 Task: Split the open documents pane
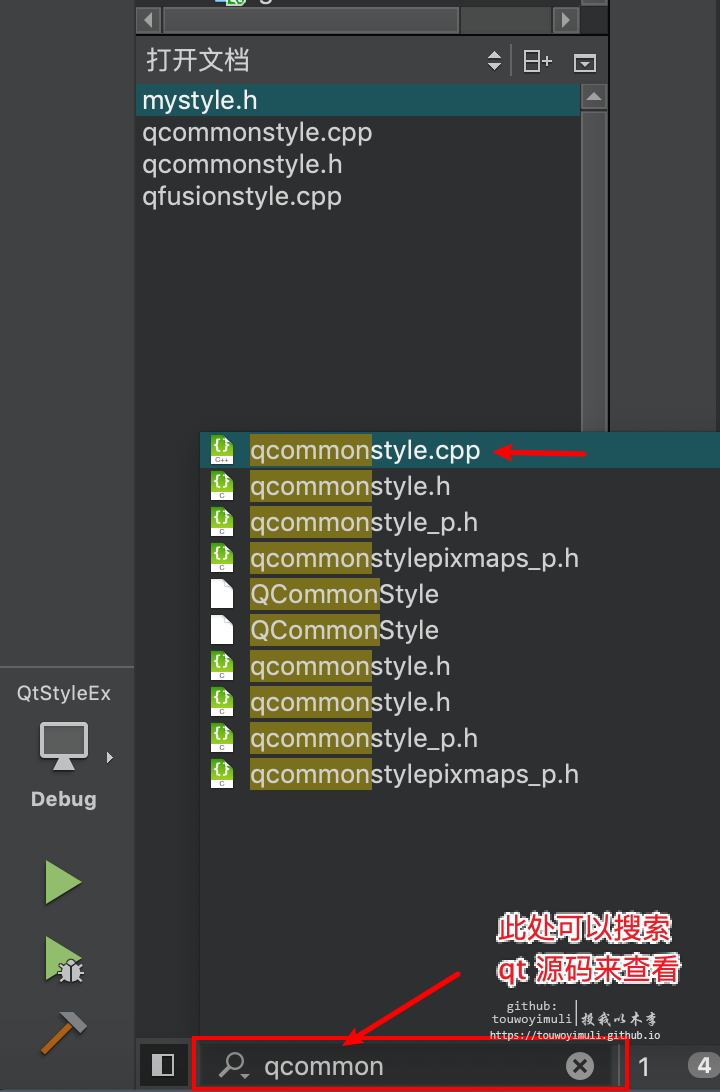point(537,61)
